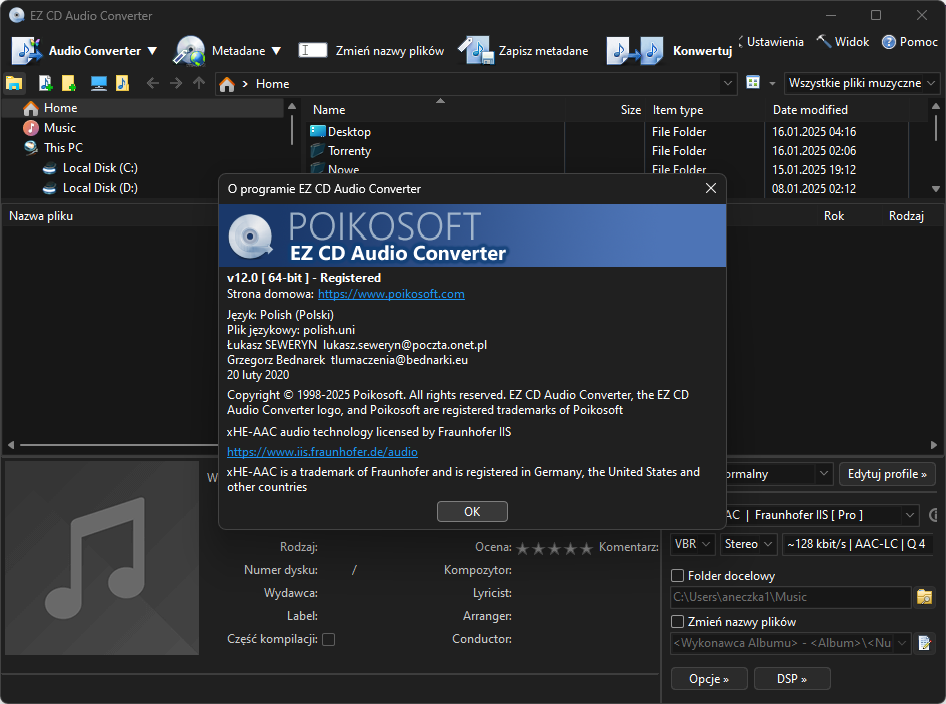Browse output folder with the folder icon

pos(924,597)
